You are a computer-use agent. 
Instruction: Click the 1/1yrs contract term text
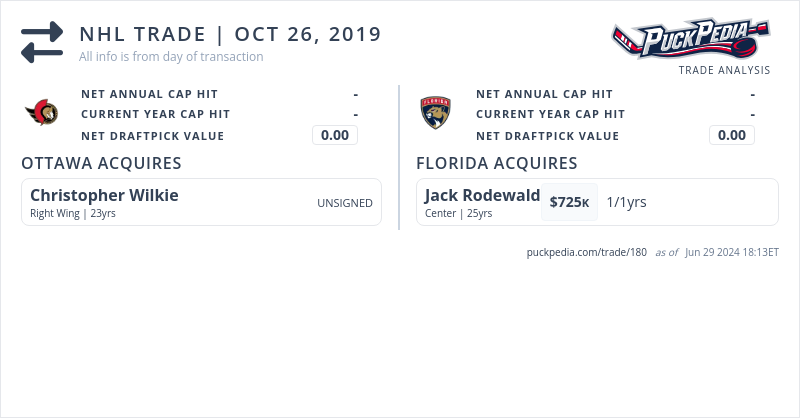(626, 202)
